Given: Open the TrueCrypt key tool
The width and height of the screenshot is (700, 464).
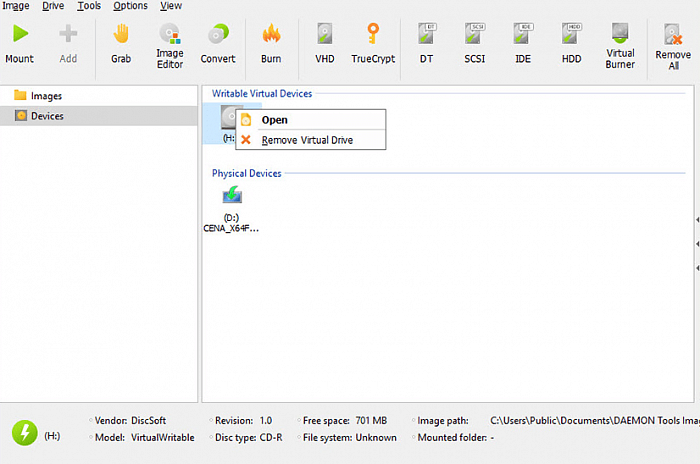Looking at the screenshot, I should pyautogui.click(x=373, y=34).
